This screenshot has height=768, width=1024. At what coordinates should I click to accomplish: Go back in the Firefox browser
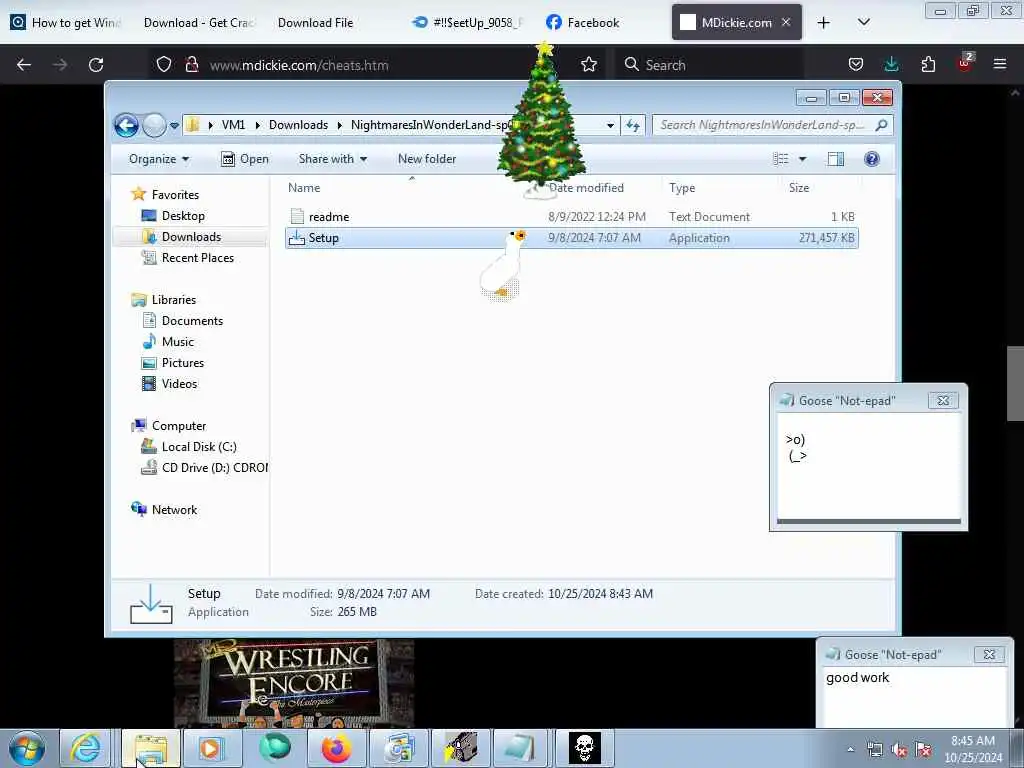[x=24, y=65]
